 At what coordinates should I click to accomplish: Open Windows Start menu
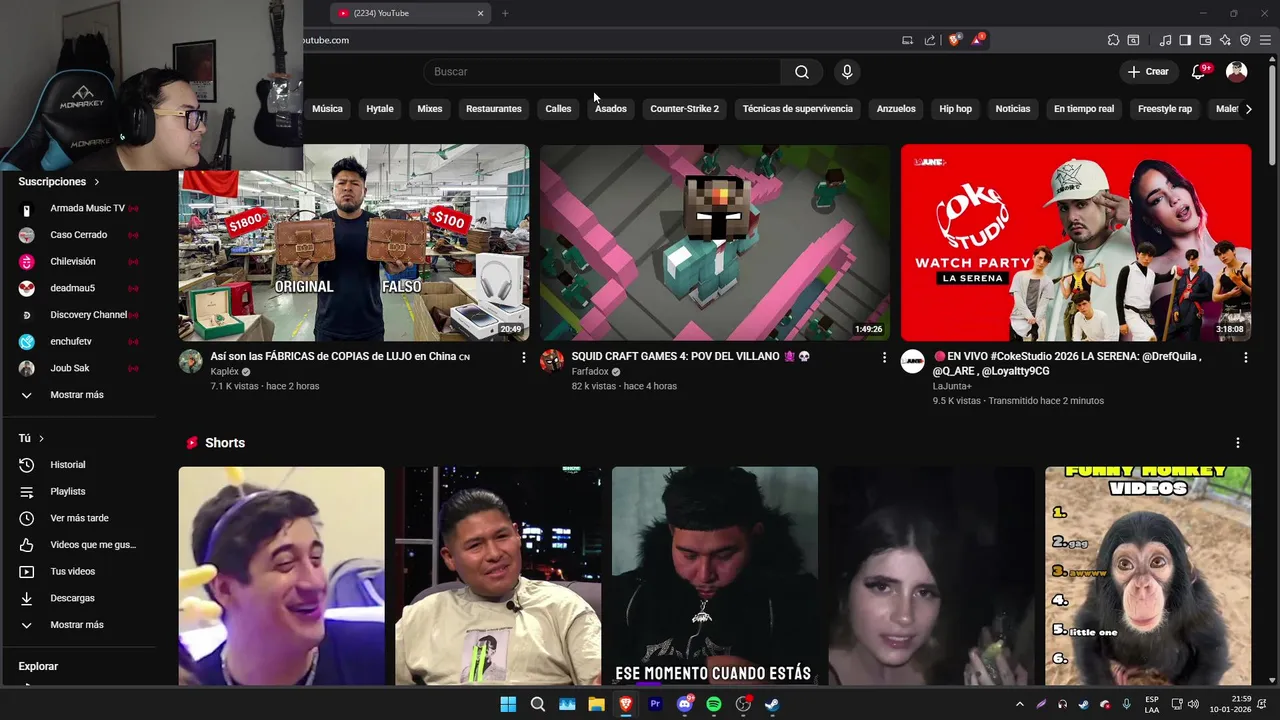[x=508, y=704]
